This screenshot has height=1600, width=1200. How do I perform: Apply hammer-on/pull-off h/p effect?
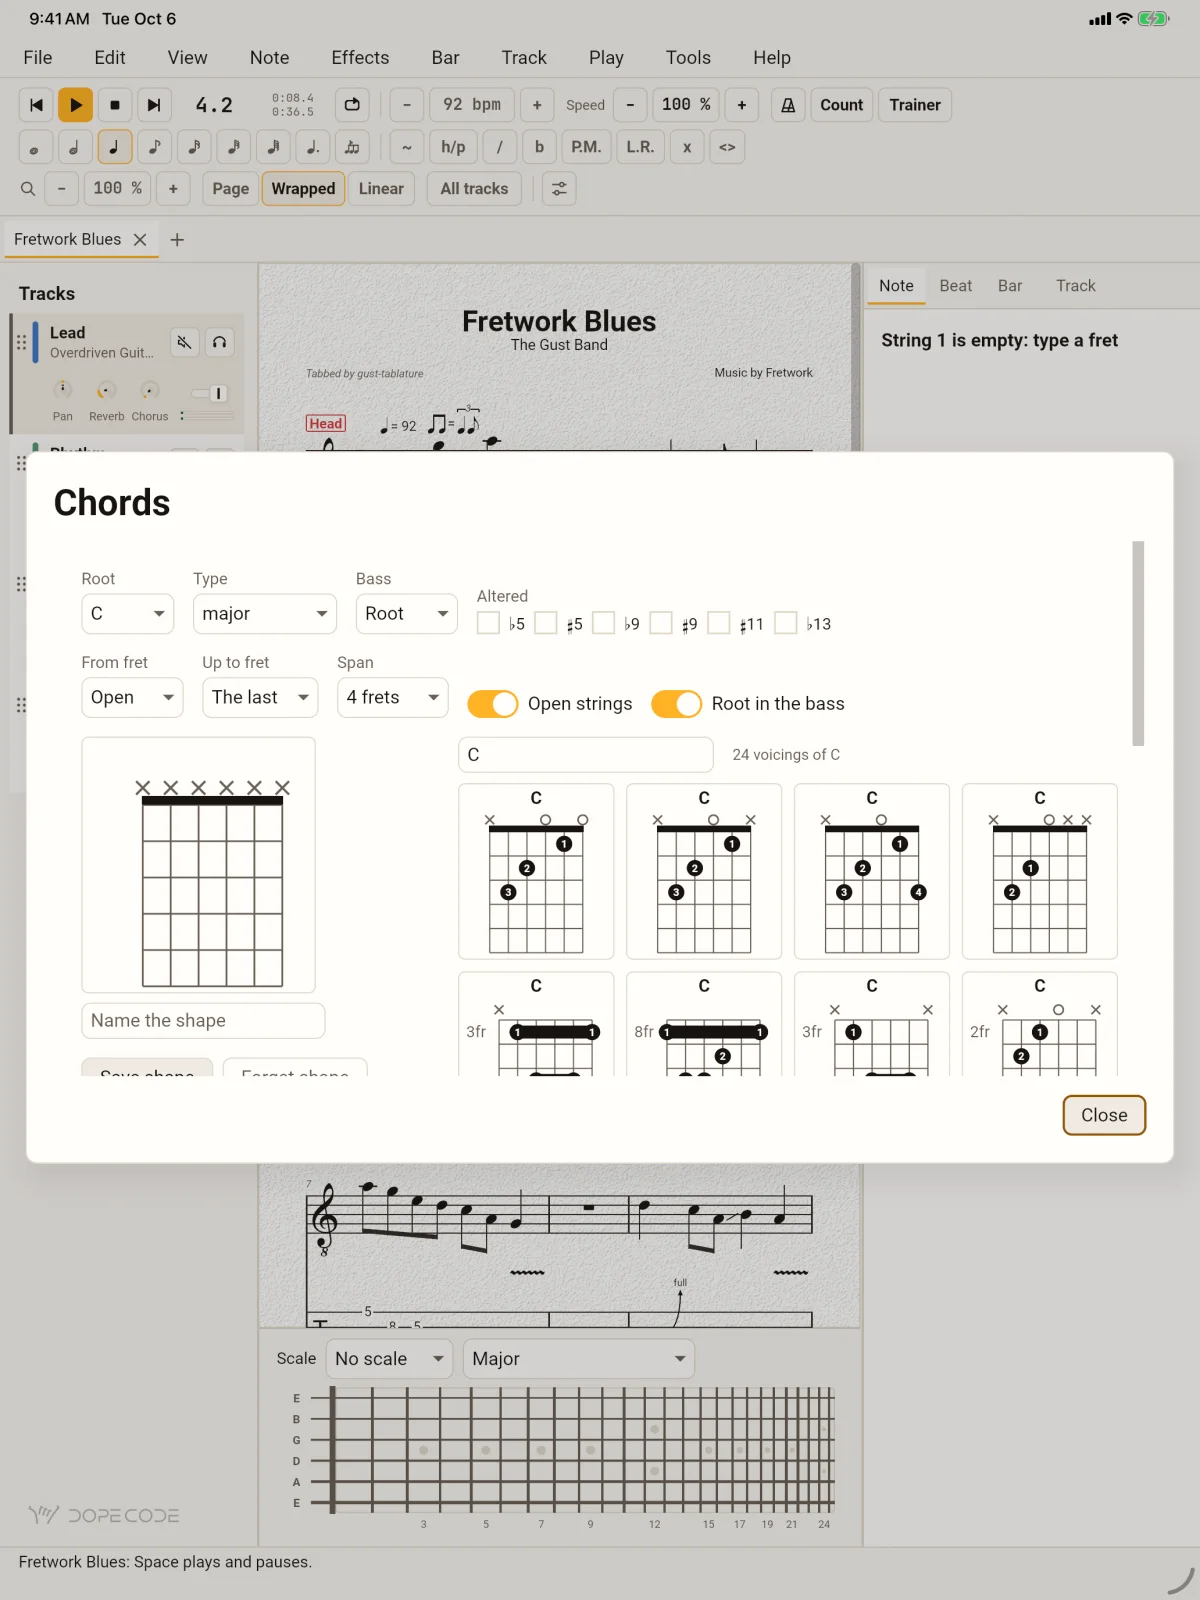pyautogui.click(x=453, y=147)
